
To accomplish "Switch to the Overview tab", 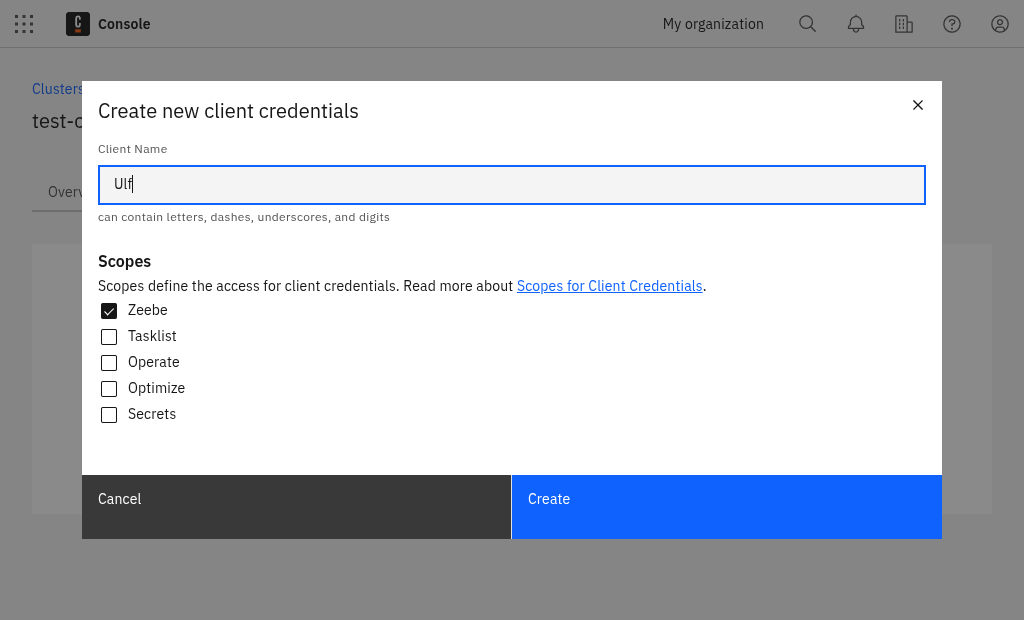I will 63,192.
